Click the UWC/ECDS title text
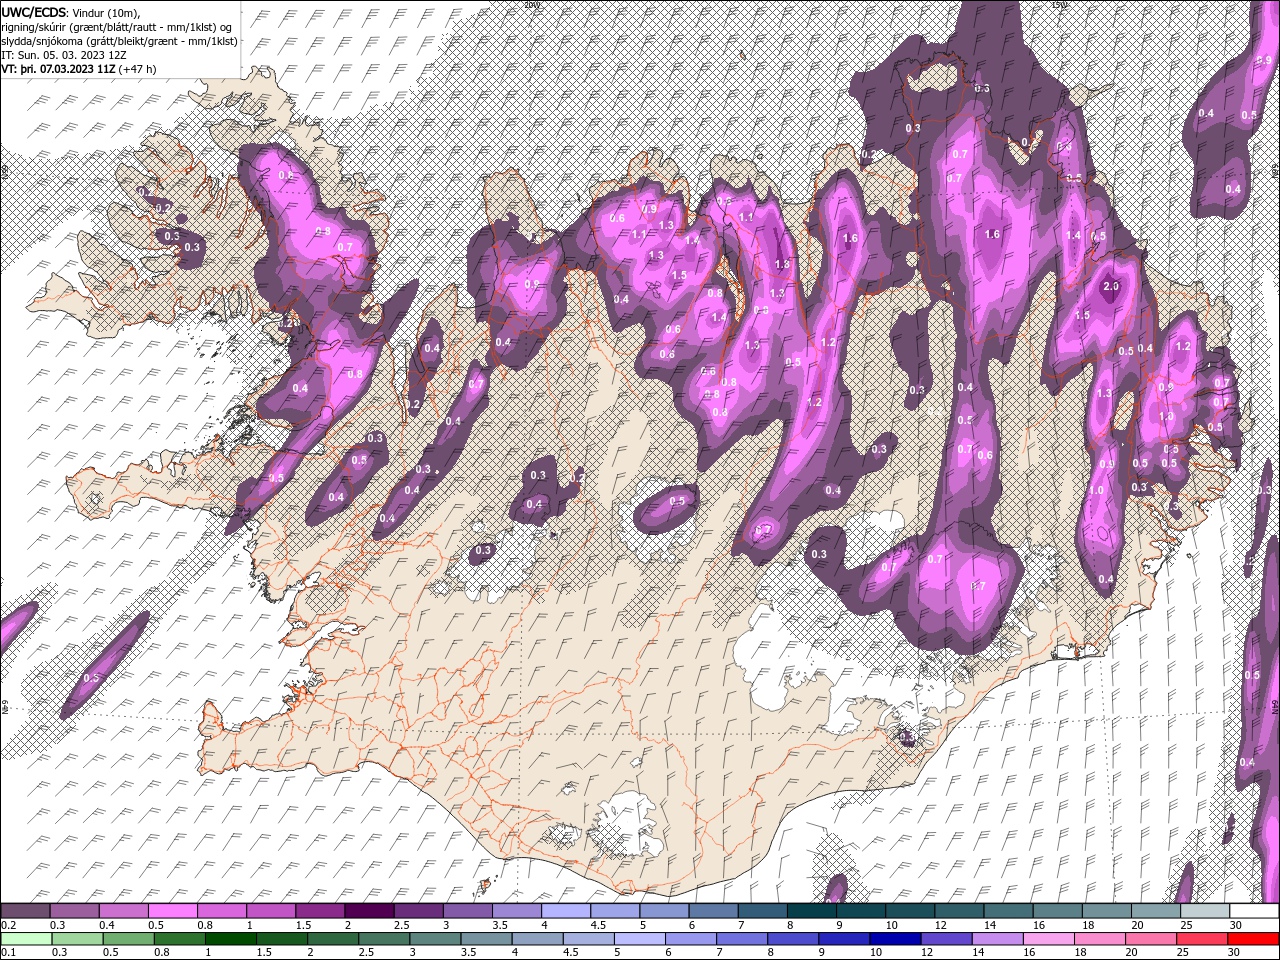The image size is (1280, 960). coord(35,11)
